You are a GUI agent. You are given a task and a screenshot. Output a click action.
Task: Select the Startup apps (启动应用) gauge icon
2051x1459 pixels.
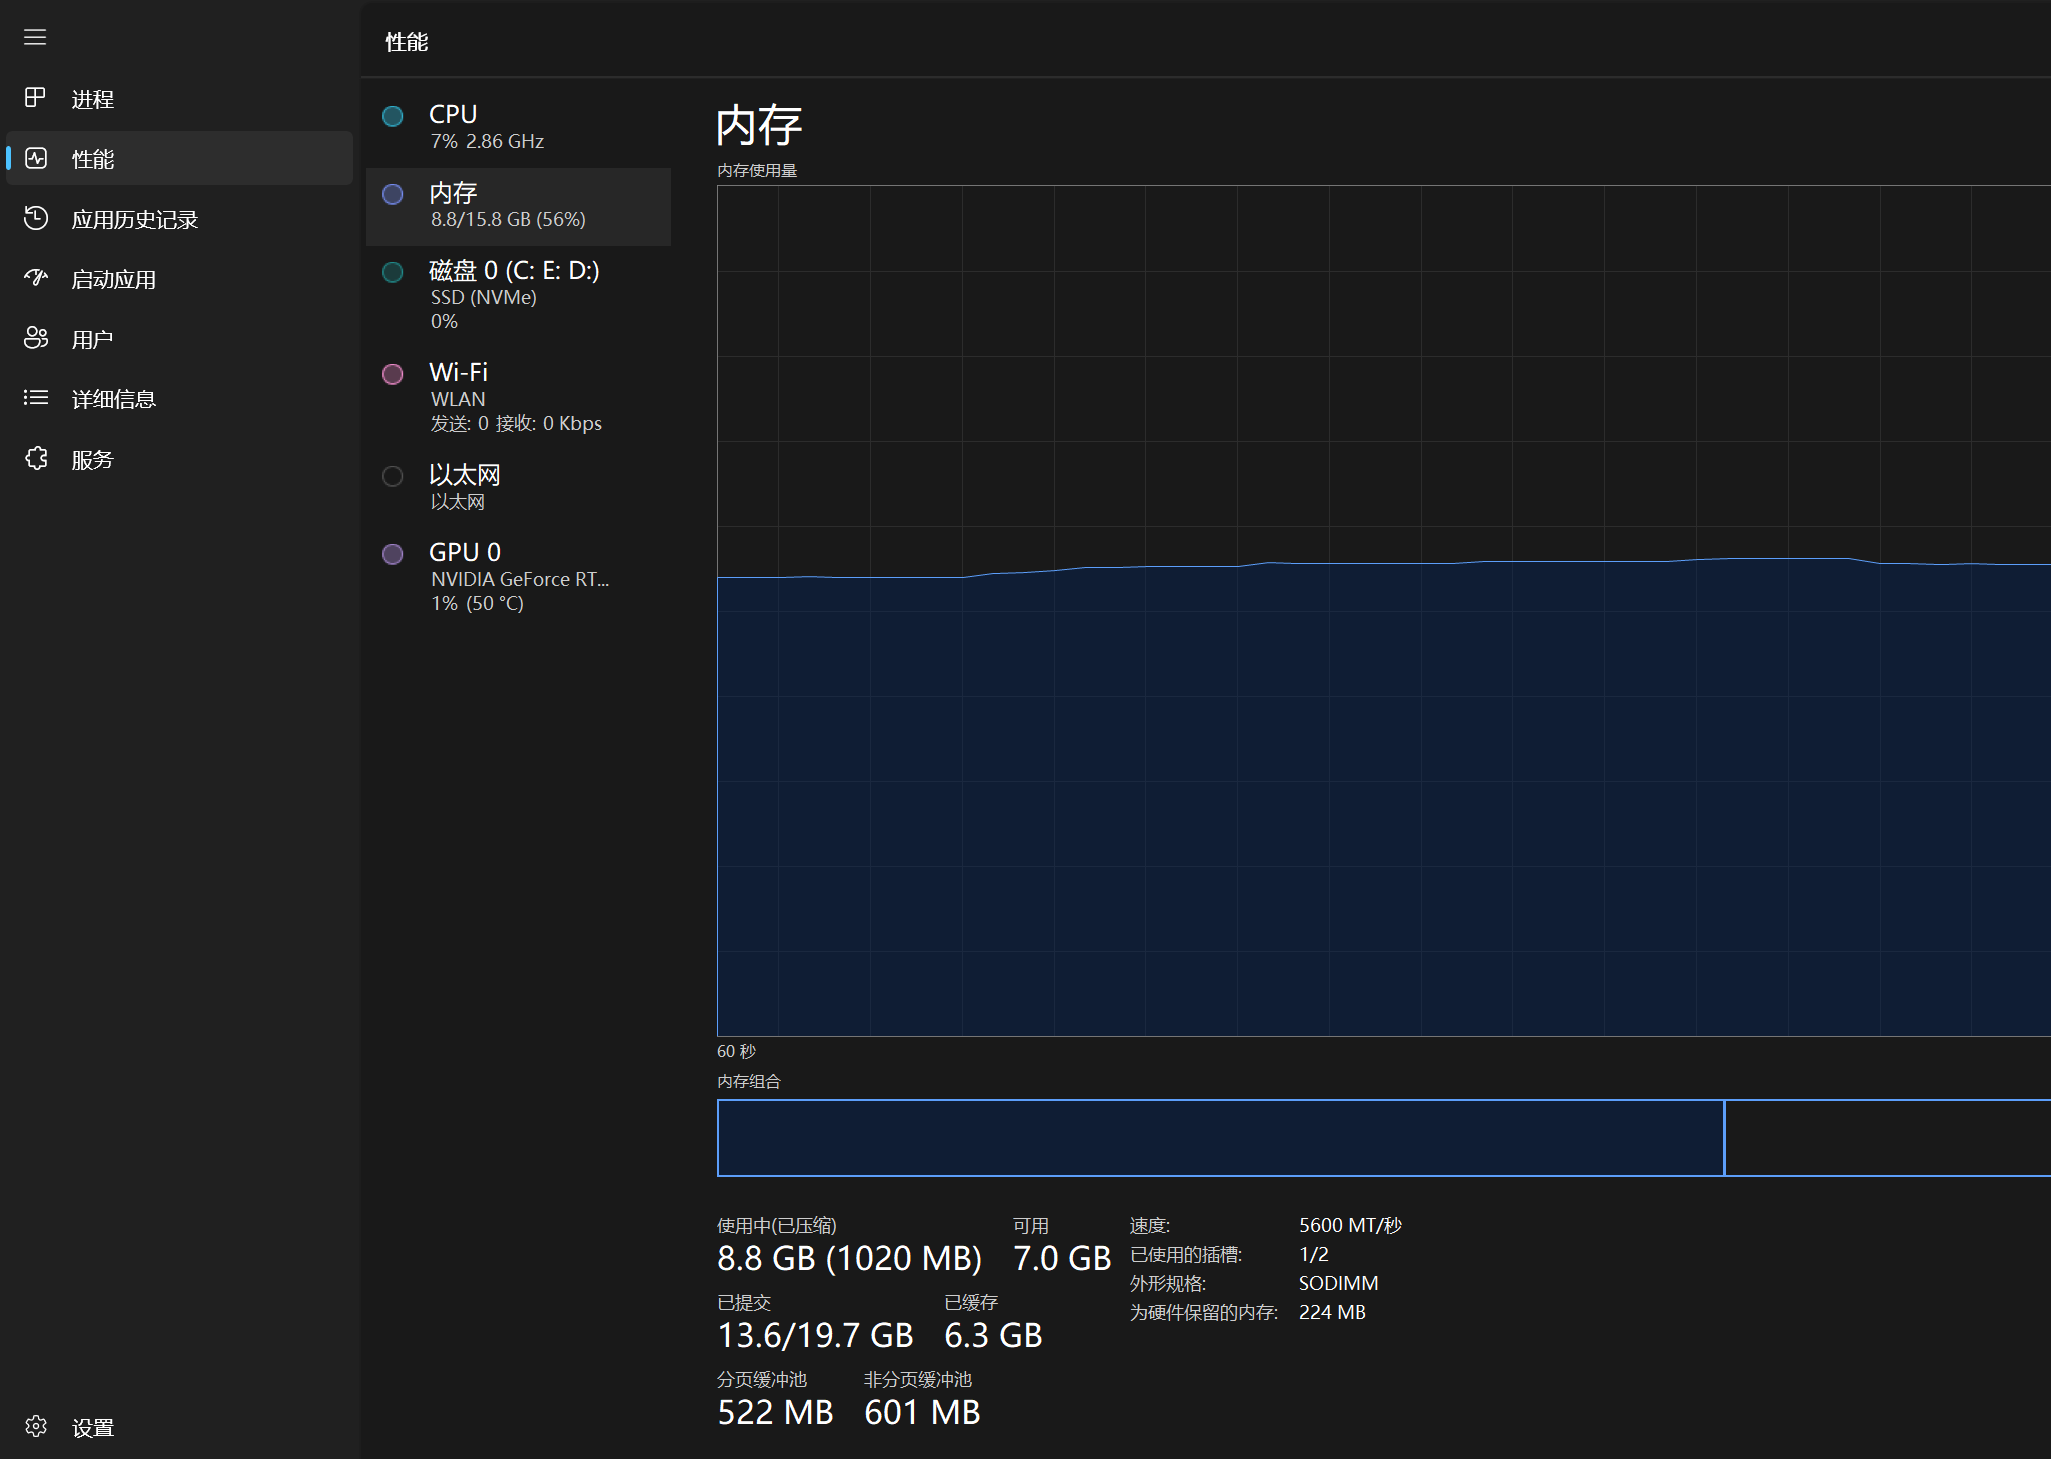pos(36,278)
